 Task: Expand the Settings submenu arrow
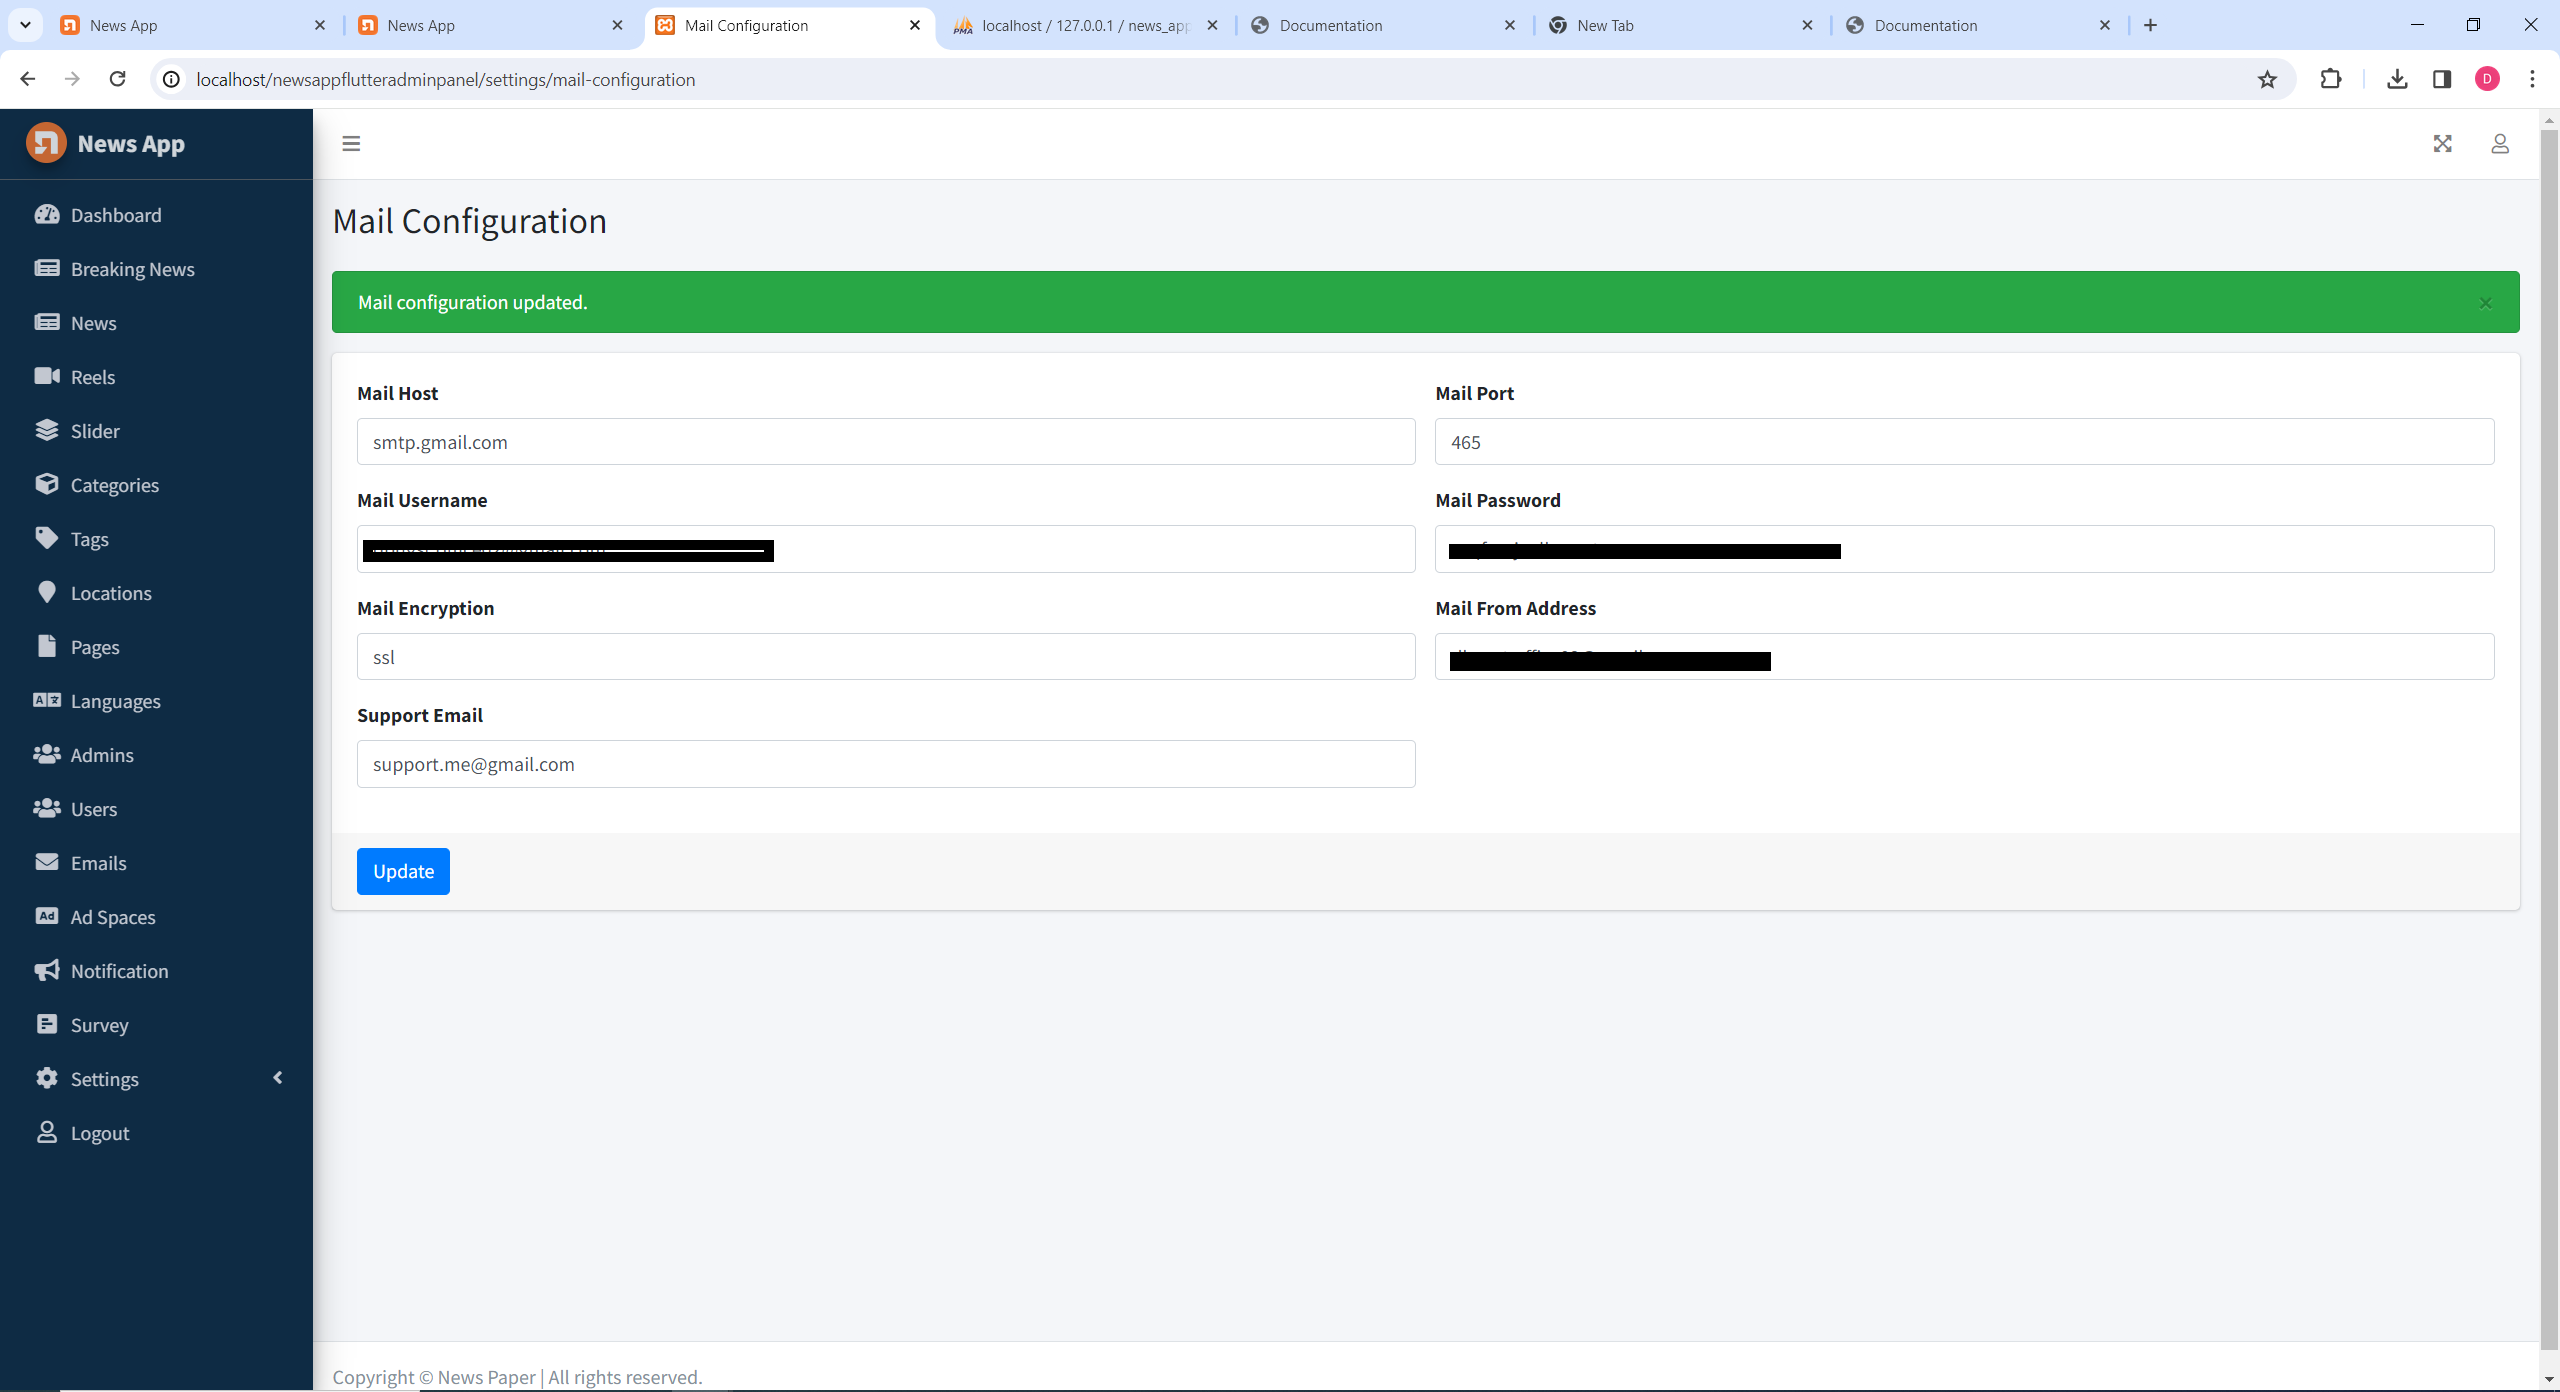[278, 1077]
